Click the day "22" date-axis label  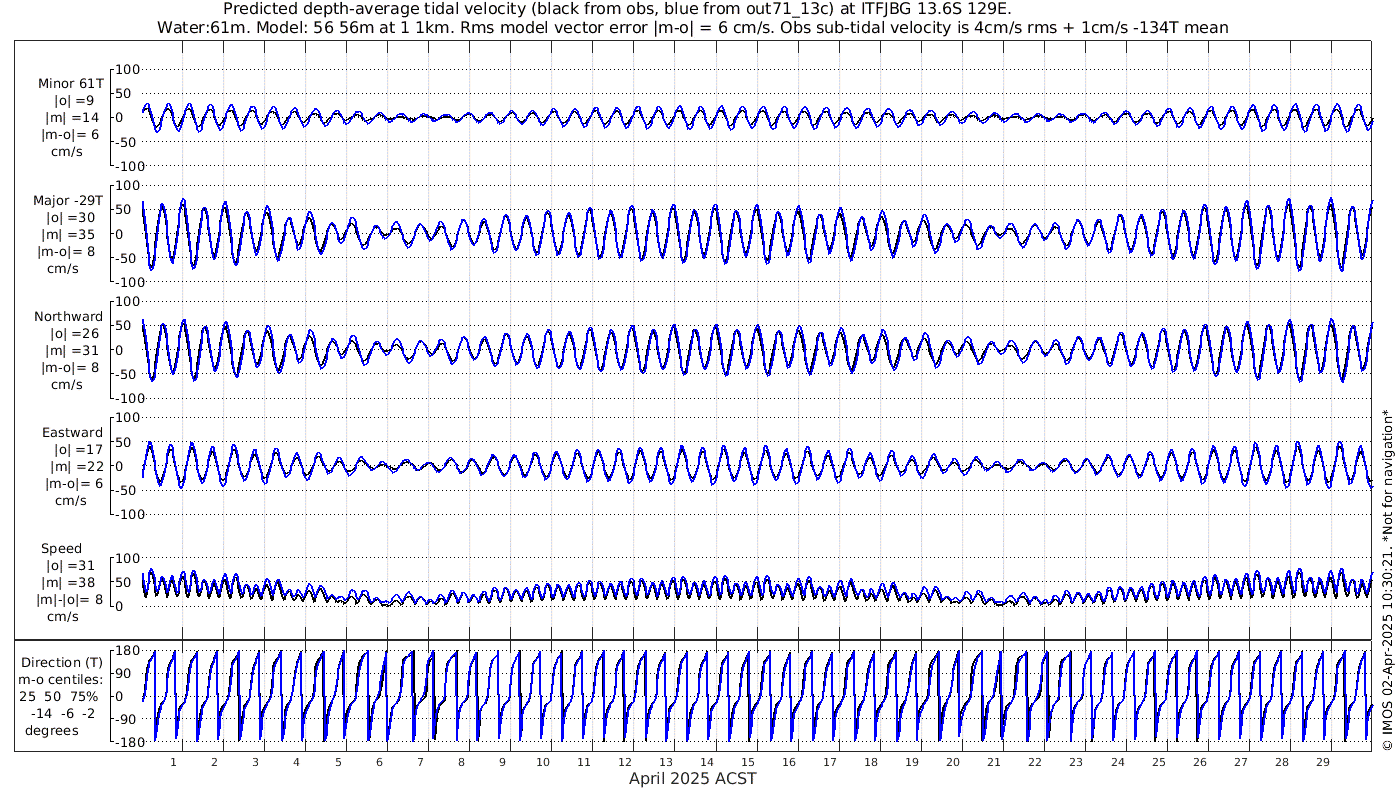[x=1035, y=762]
